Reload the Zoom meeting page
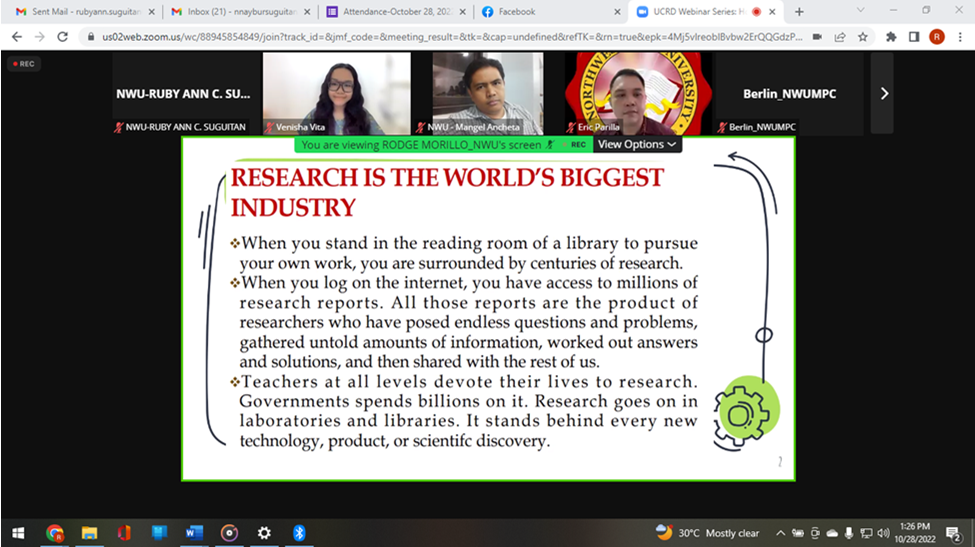Screen dimensions: 975x547 point(63,37)
